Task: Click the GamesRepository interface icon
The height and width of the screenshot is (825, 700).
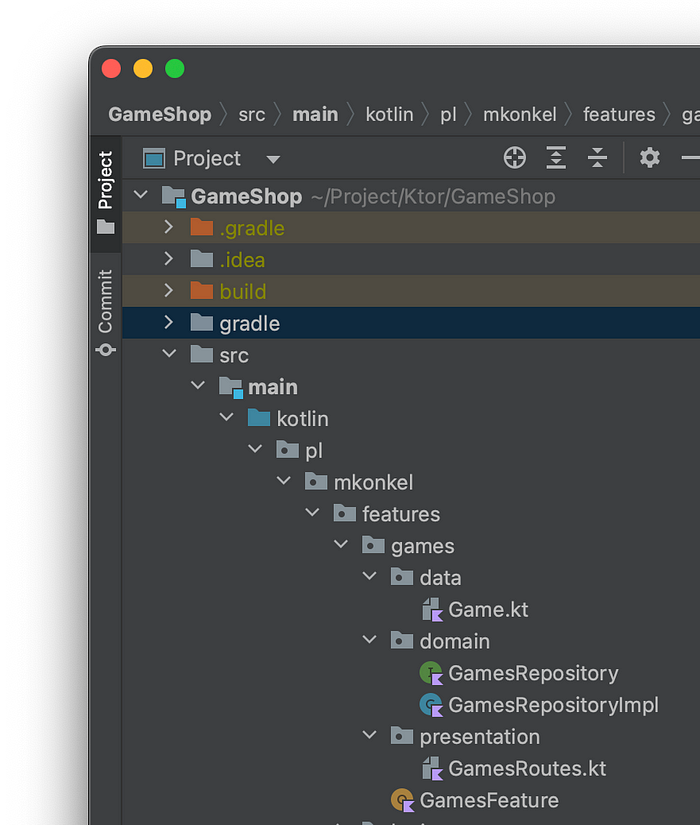Action: pyautogui.click(x=431, y=673)
